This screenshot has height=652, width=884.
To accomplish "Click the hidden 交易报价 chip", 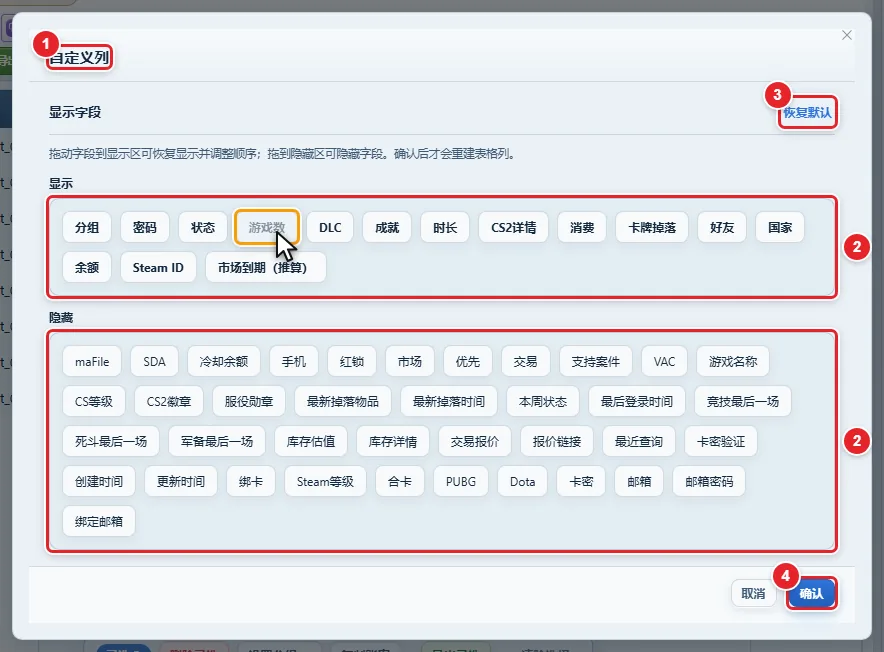I will pos(475,442).
